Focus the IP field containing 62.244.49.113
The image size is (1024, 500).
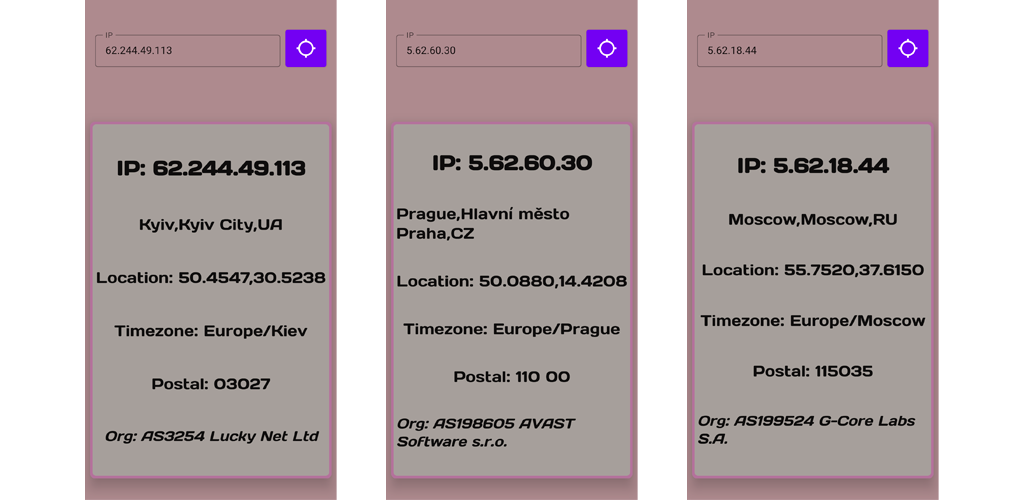click(x=187, y=51)
